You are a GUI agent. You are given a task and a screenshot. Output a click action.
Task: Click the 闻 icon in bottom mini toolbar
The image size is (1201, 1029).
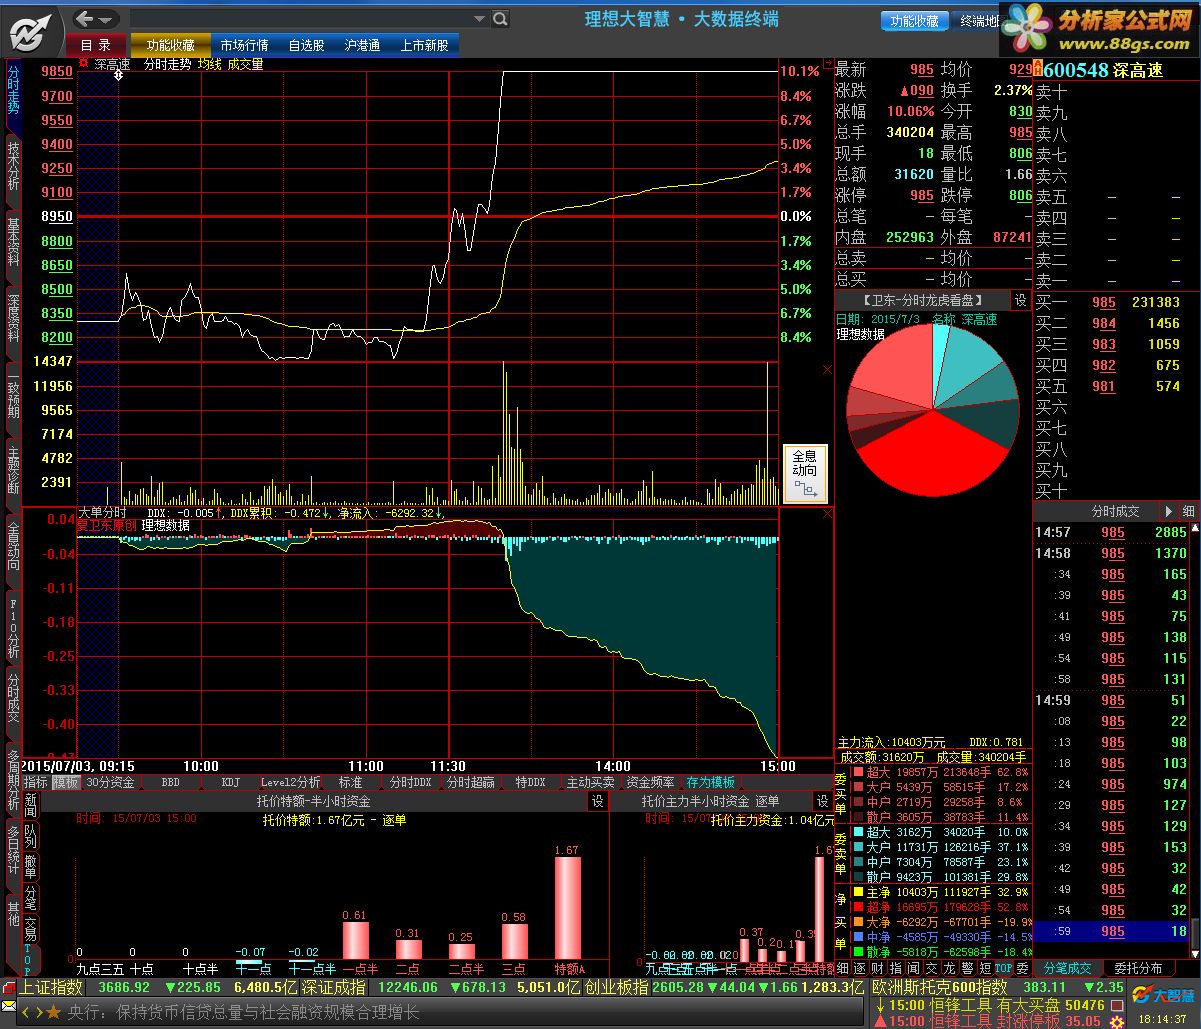pyautogui.click(x=914, y=968)
